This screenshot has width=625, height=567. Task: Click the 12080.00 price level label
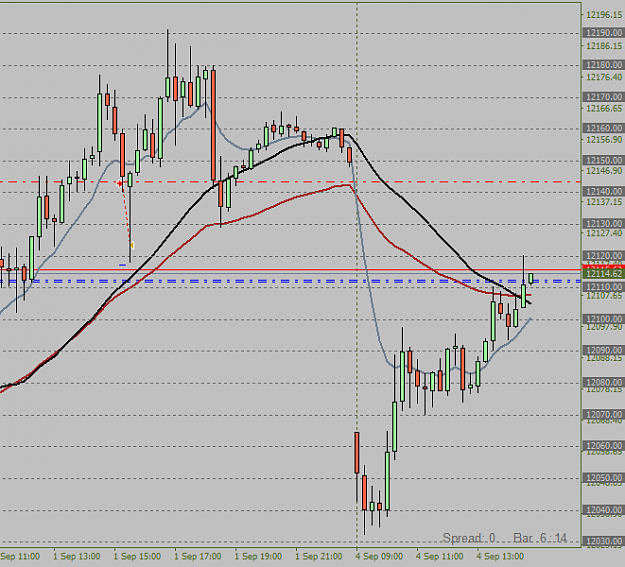(603, 382)
